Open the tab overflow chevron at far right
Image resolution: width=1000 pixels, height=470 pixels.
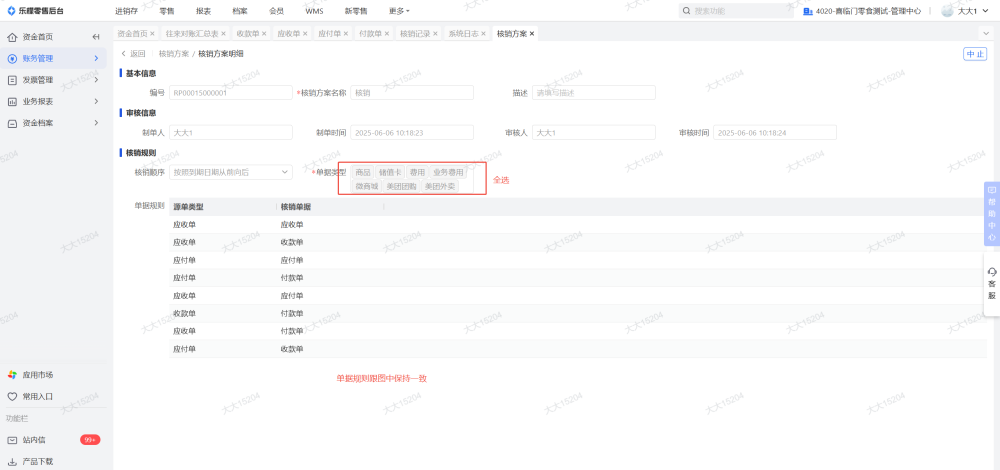tap(987, 33)
